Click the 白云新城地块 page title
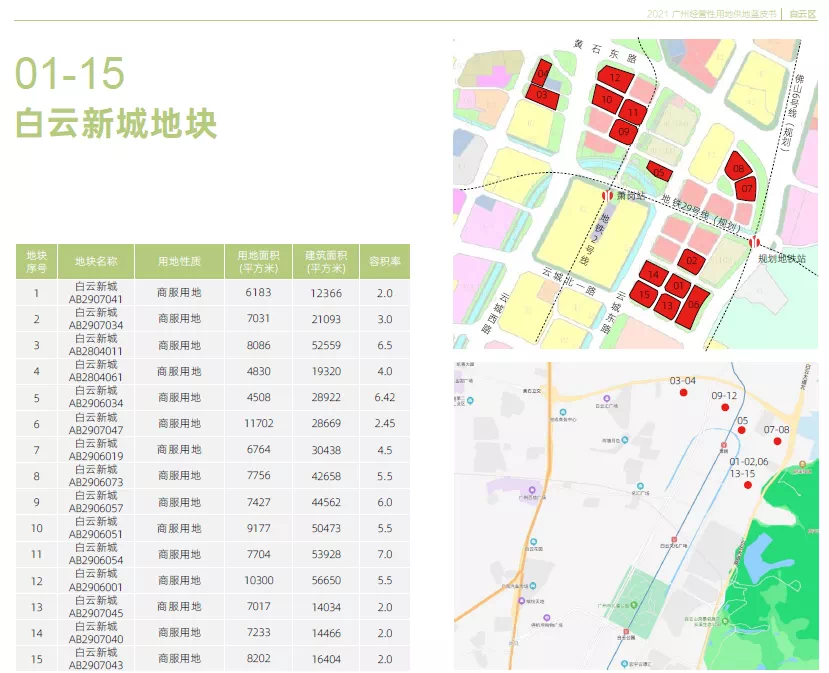The image size is (829, 673). (x=116, y=125)
